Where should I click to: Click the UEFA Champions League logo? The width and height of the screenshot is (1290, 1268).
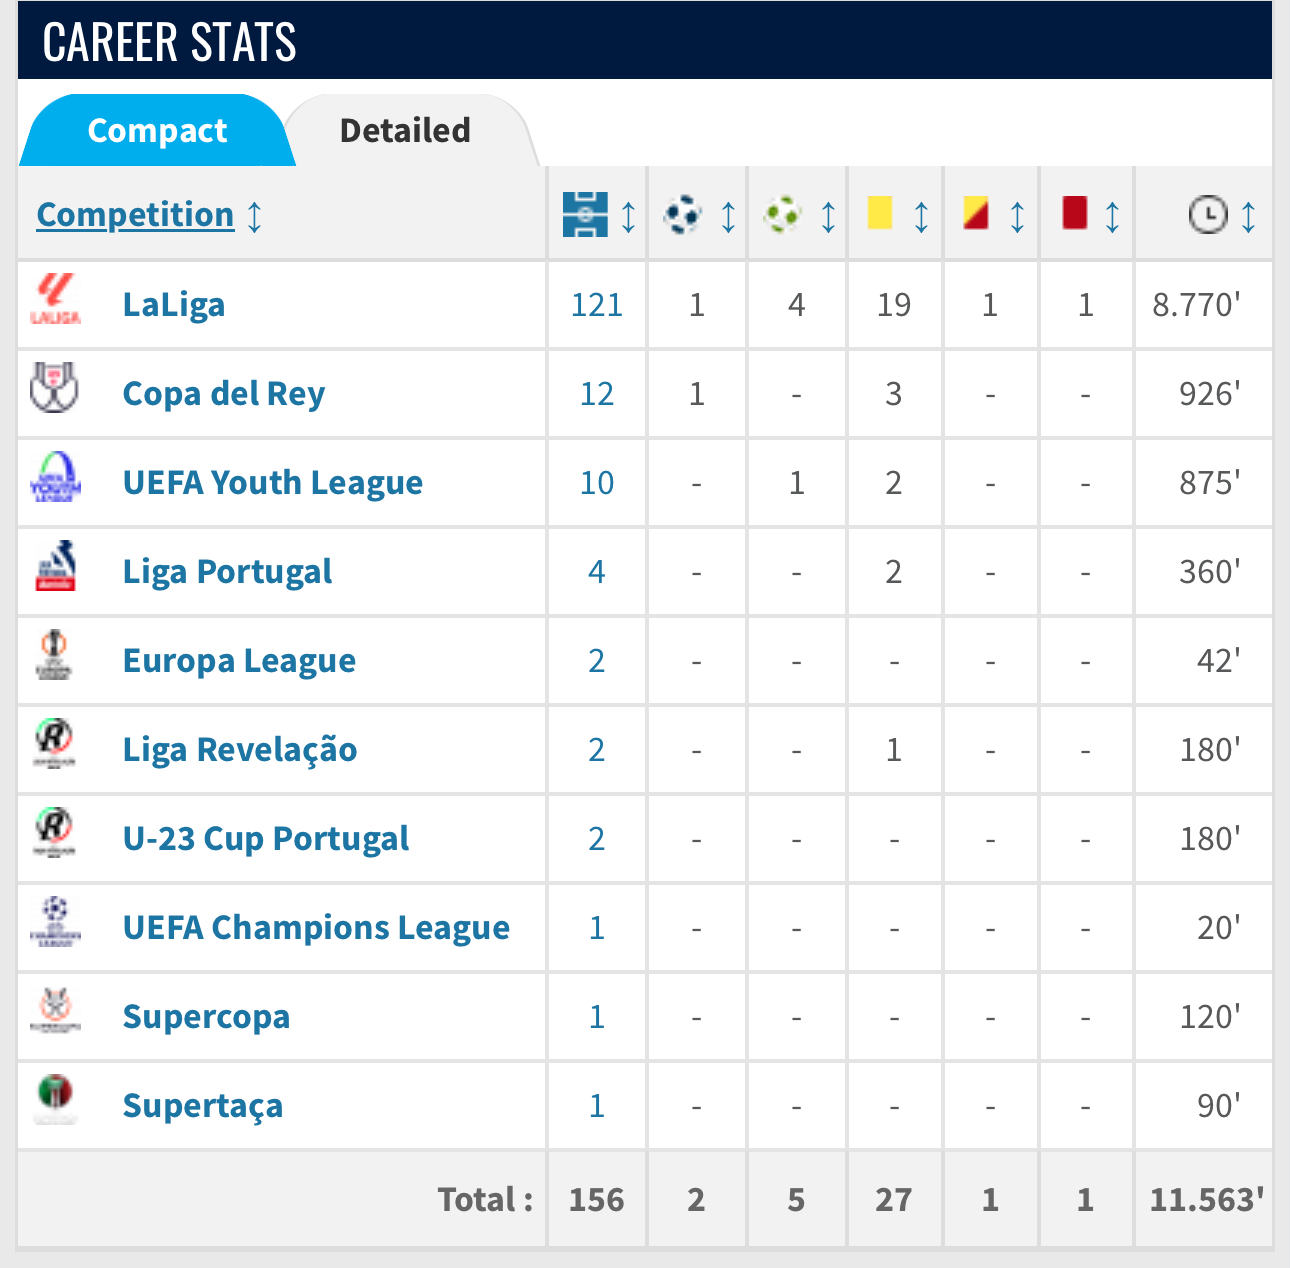(x=55, y=922)
